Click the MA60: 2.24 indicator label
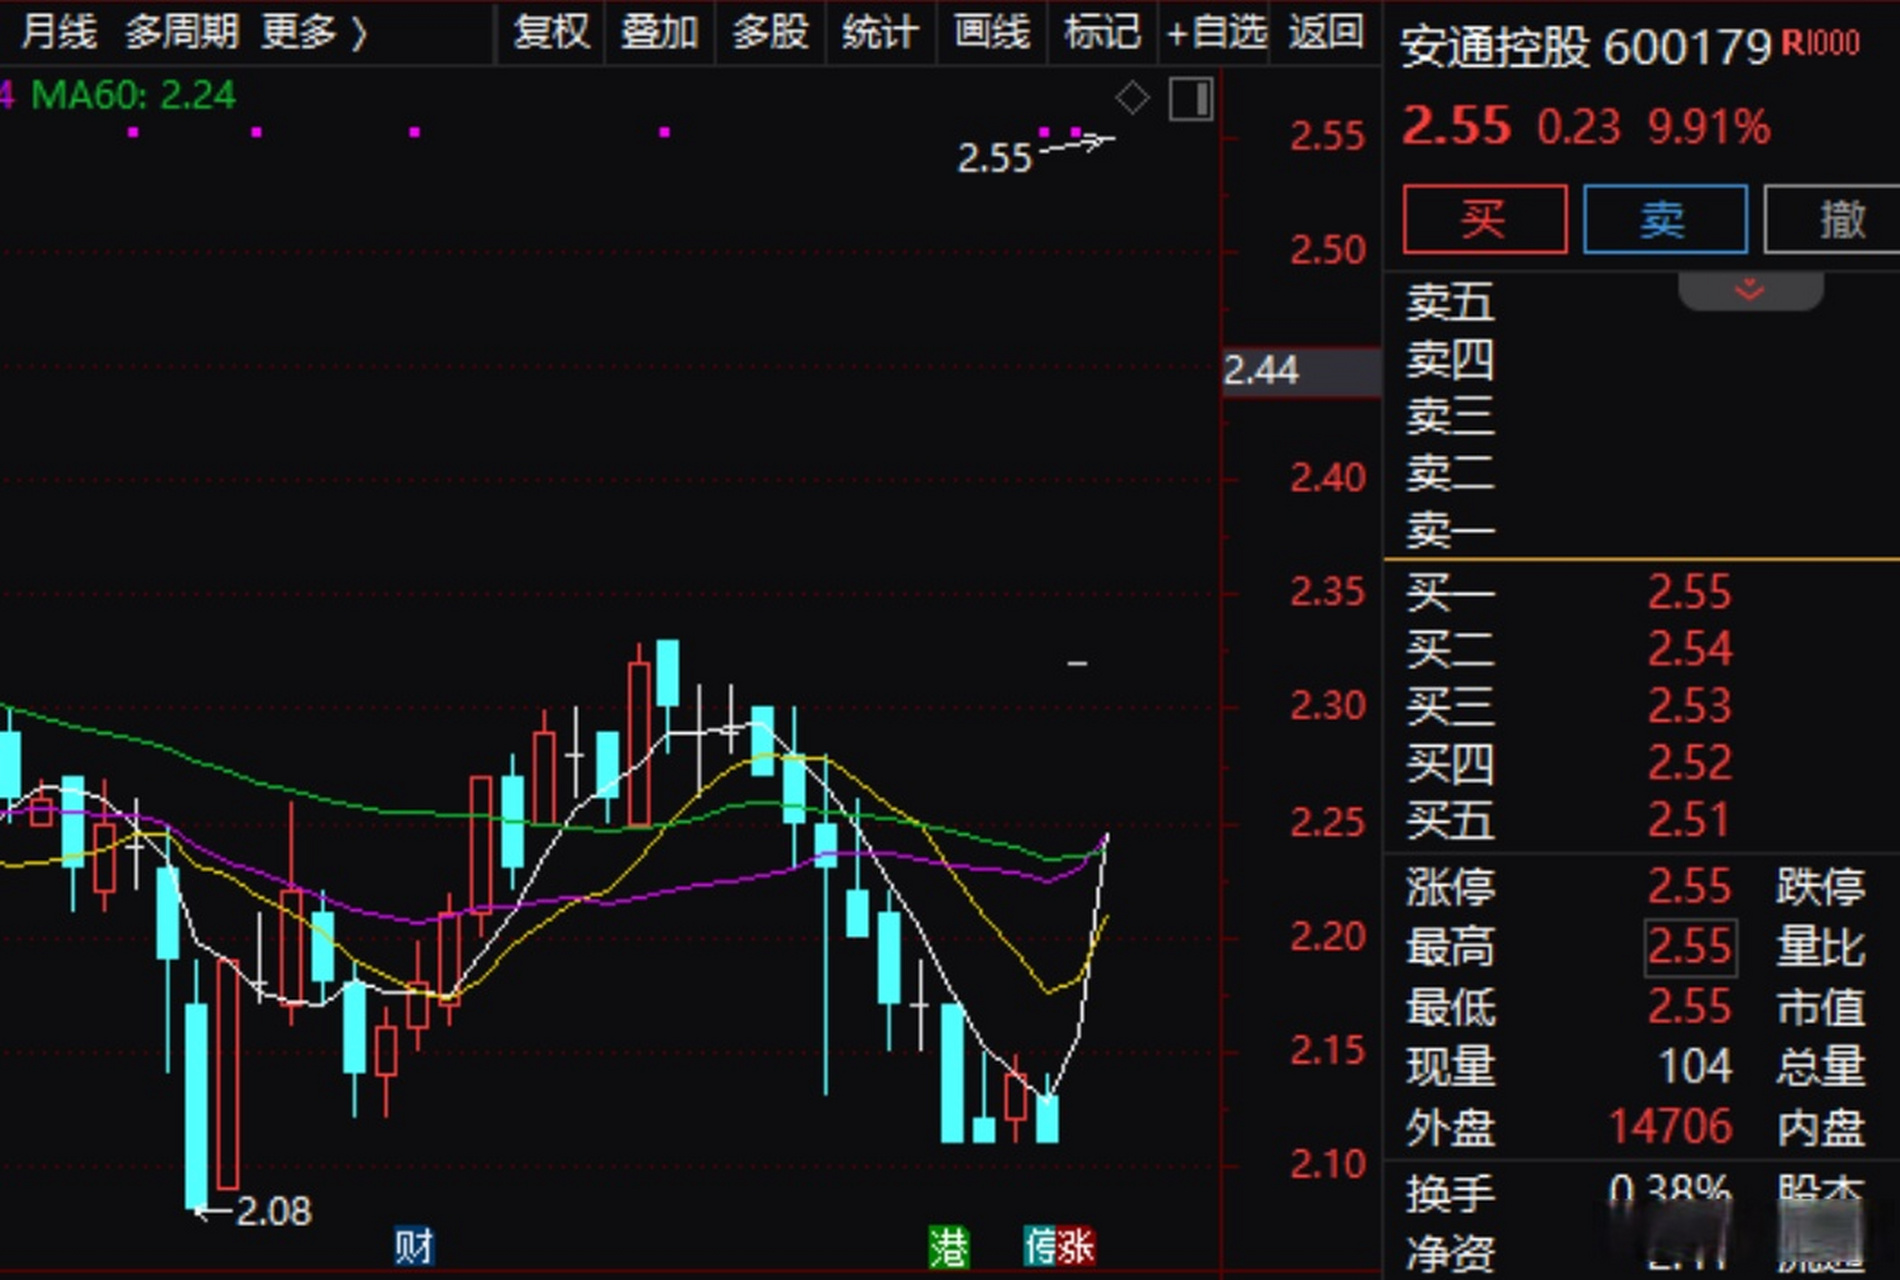The image size is (1900, 1280). [133, 95]
